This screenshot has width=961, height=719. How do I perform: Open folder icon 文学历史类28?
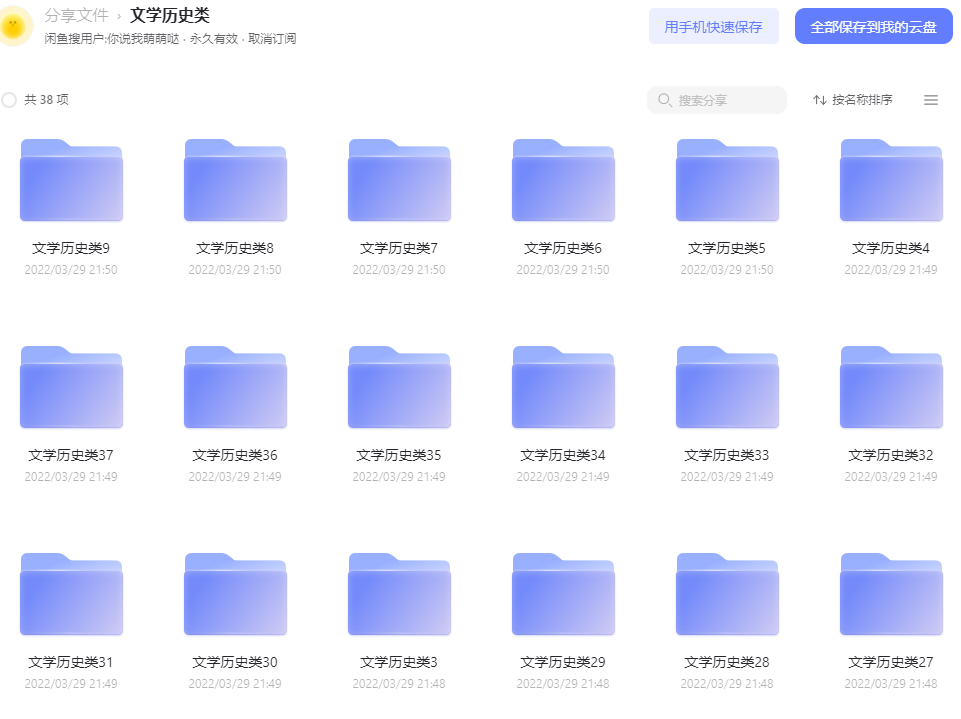coord(727,595)
